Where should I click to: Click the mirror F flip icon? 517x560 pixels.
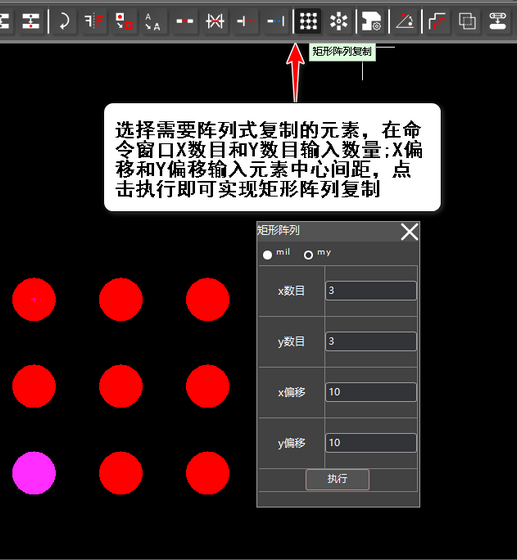[94, 21]
